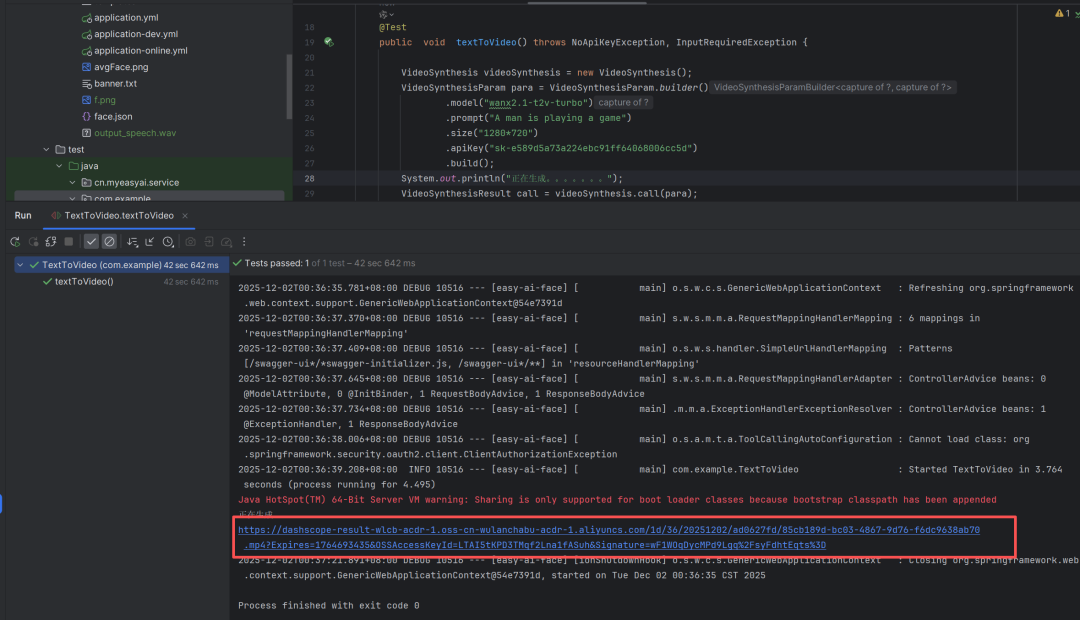Click the run test gutter icon
1080x620 pixels.
(x=328, y=42)
